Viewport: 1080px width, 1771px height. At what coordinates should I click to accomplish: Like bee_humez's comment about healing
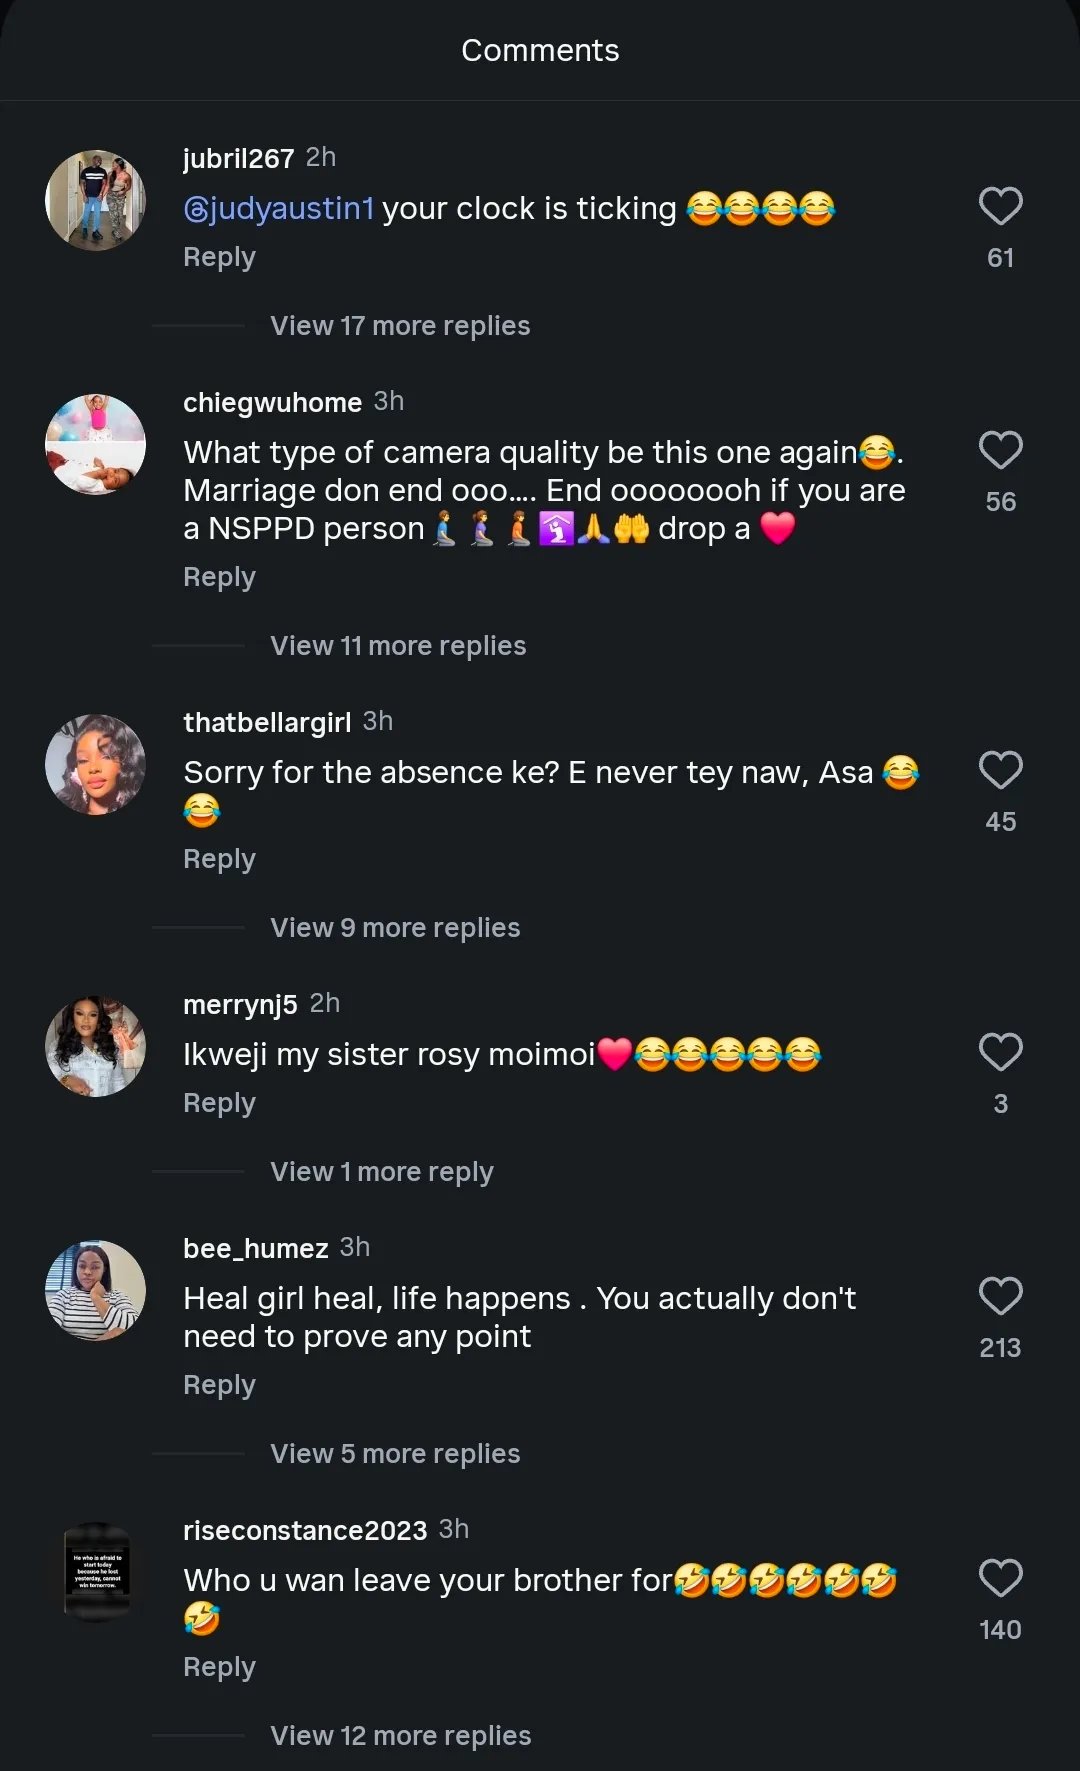coord(1000,1296)
